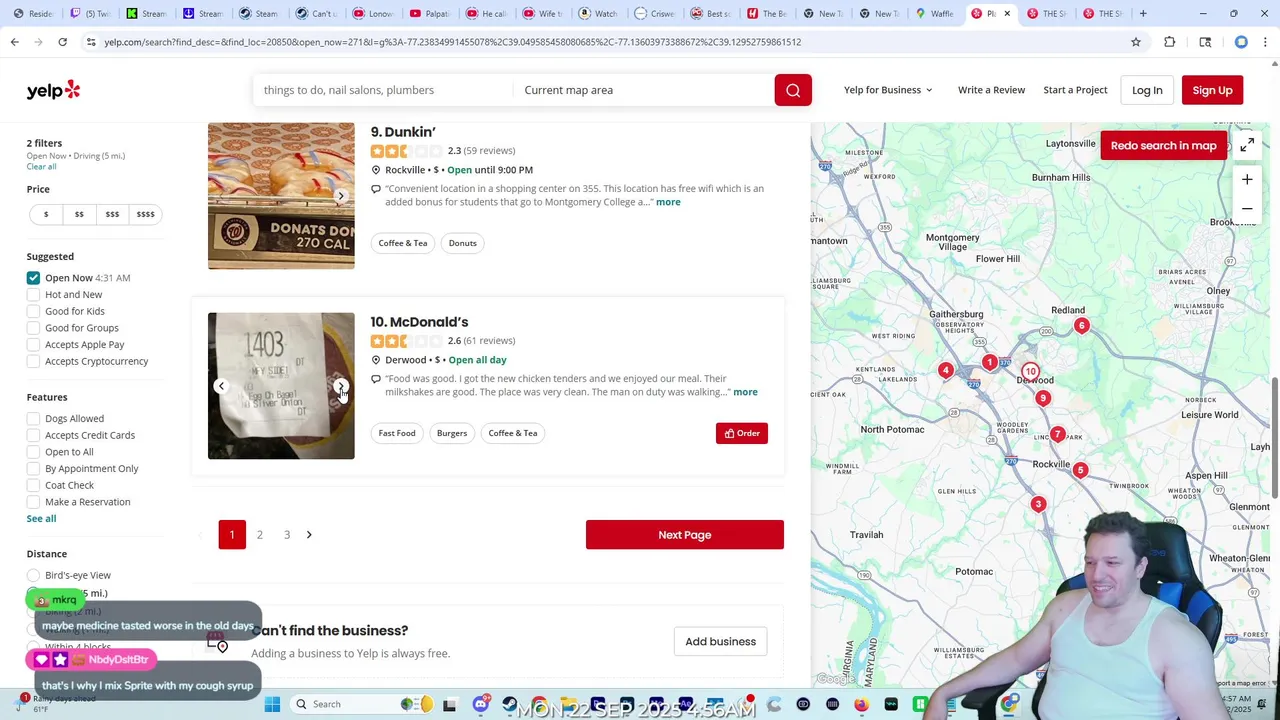The width and height of the screenshot is (1280, 720).
Task: Enable Make a Reservation feature
Action: point(34,502)
